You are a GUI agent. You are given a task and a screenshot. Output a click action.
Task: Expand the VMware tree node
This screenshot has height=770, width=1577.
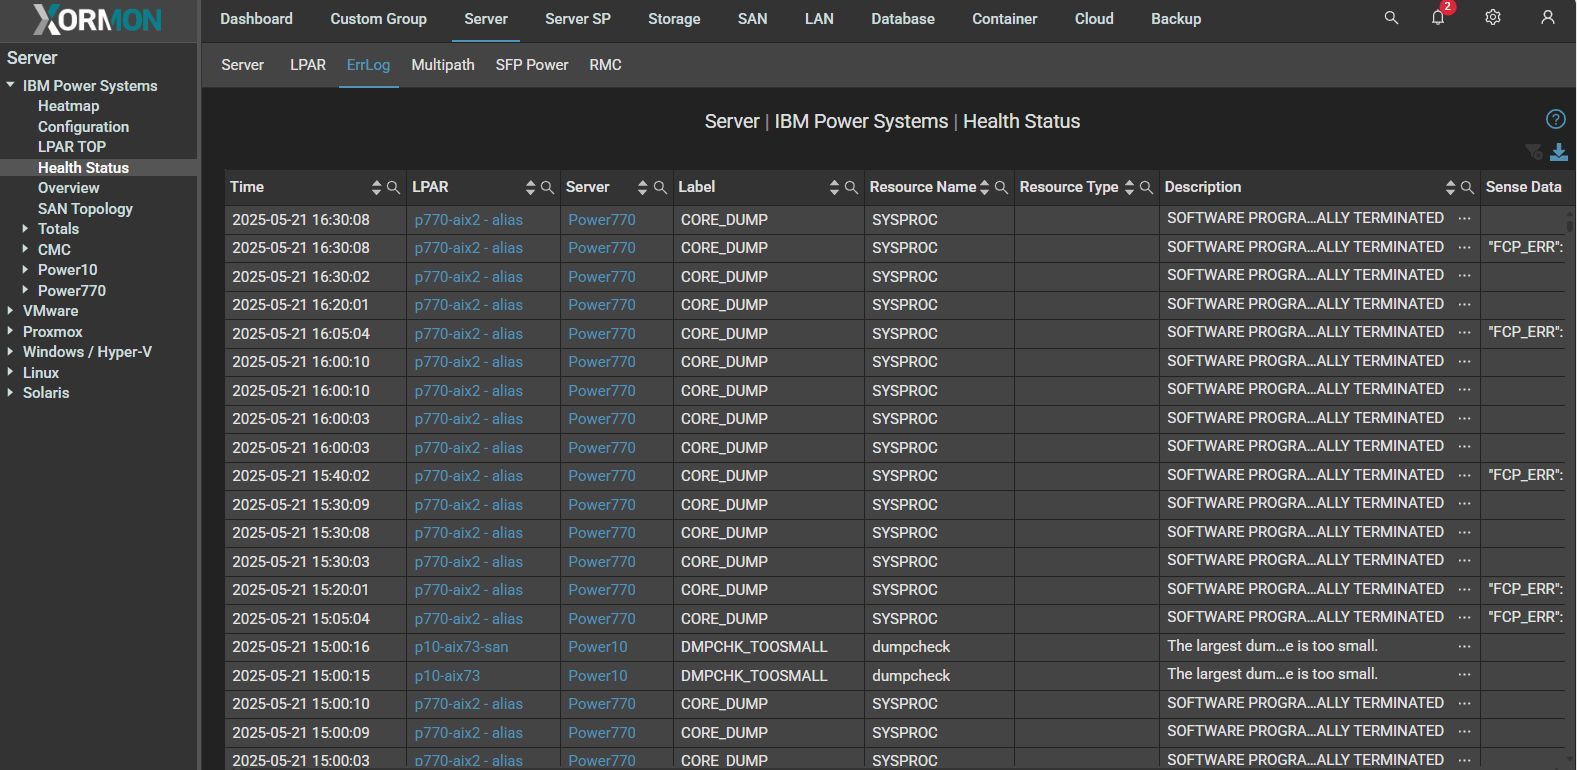tap(11, 311)
